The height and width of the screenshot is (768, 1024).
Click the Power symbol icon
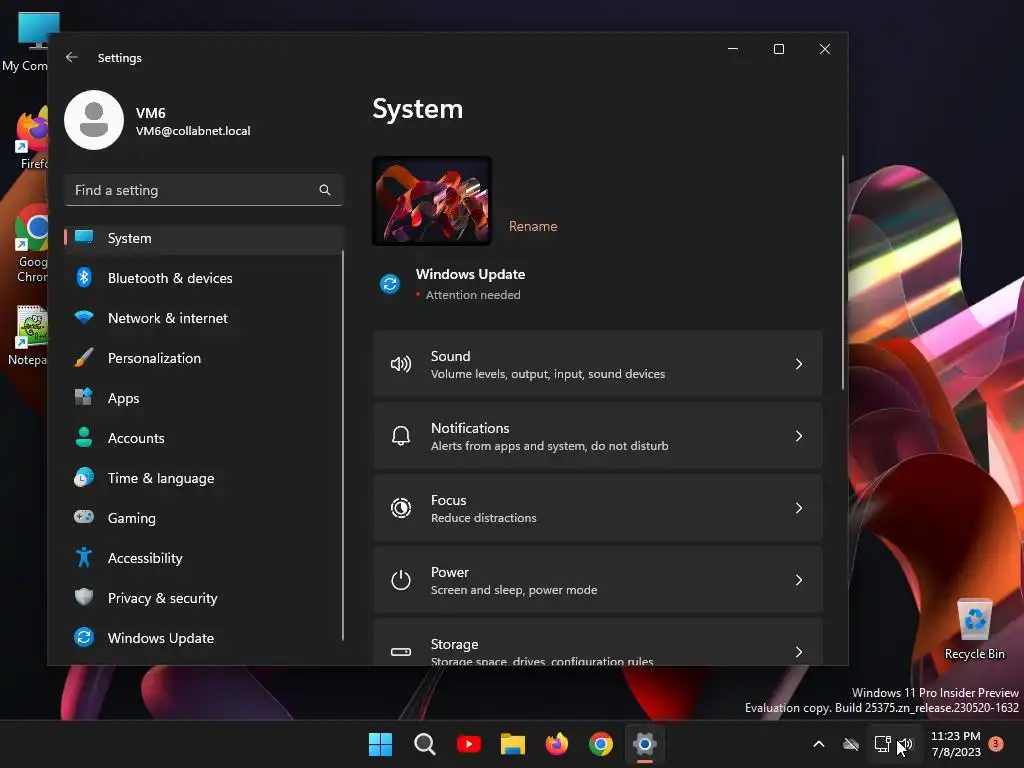(401, 580)
